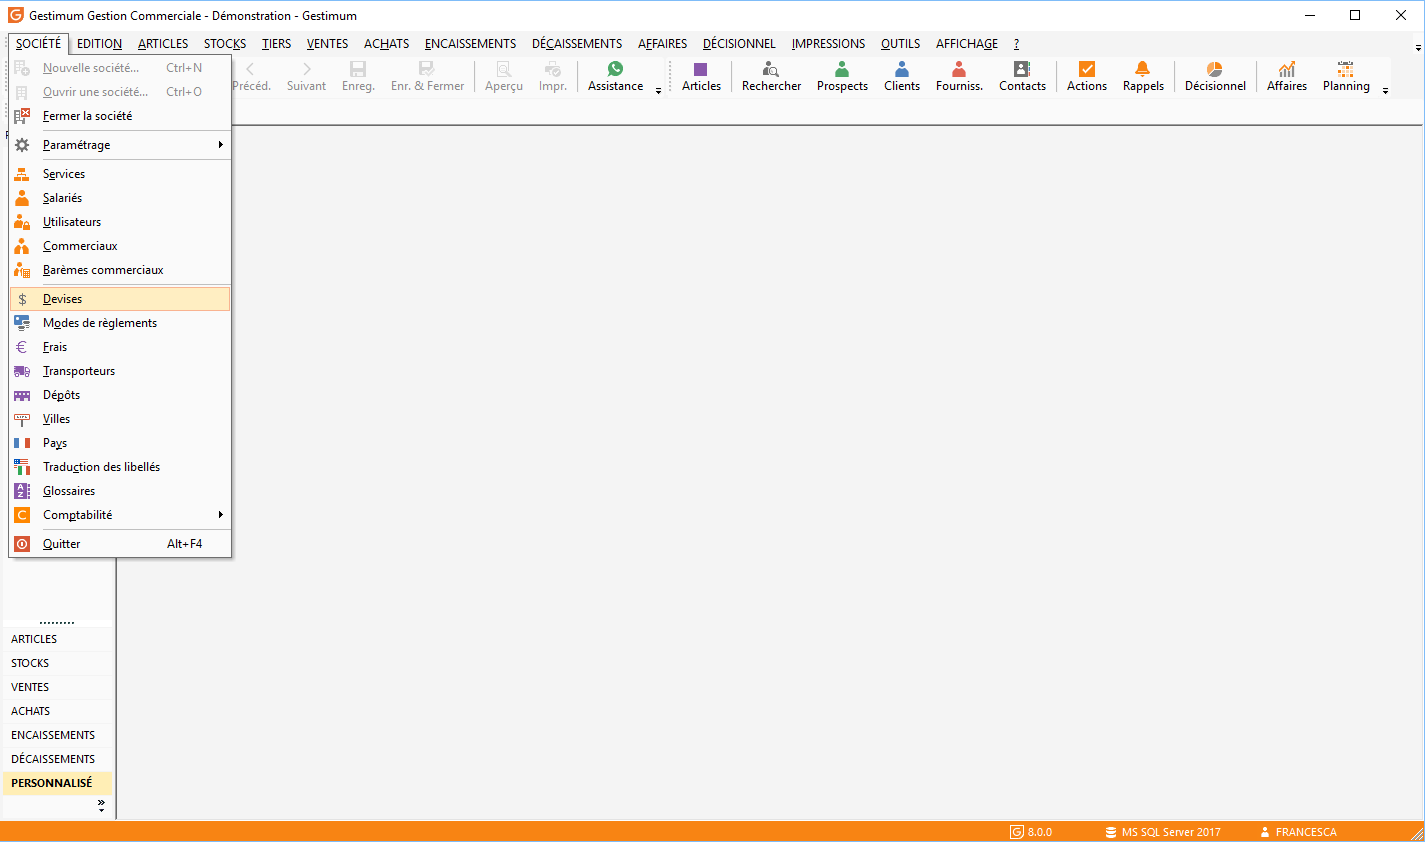Select Dépôts menu entry
The height and width of the screenshot is (842, 1425).
[120, 395]
